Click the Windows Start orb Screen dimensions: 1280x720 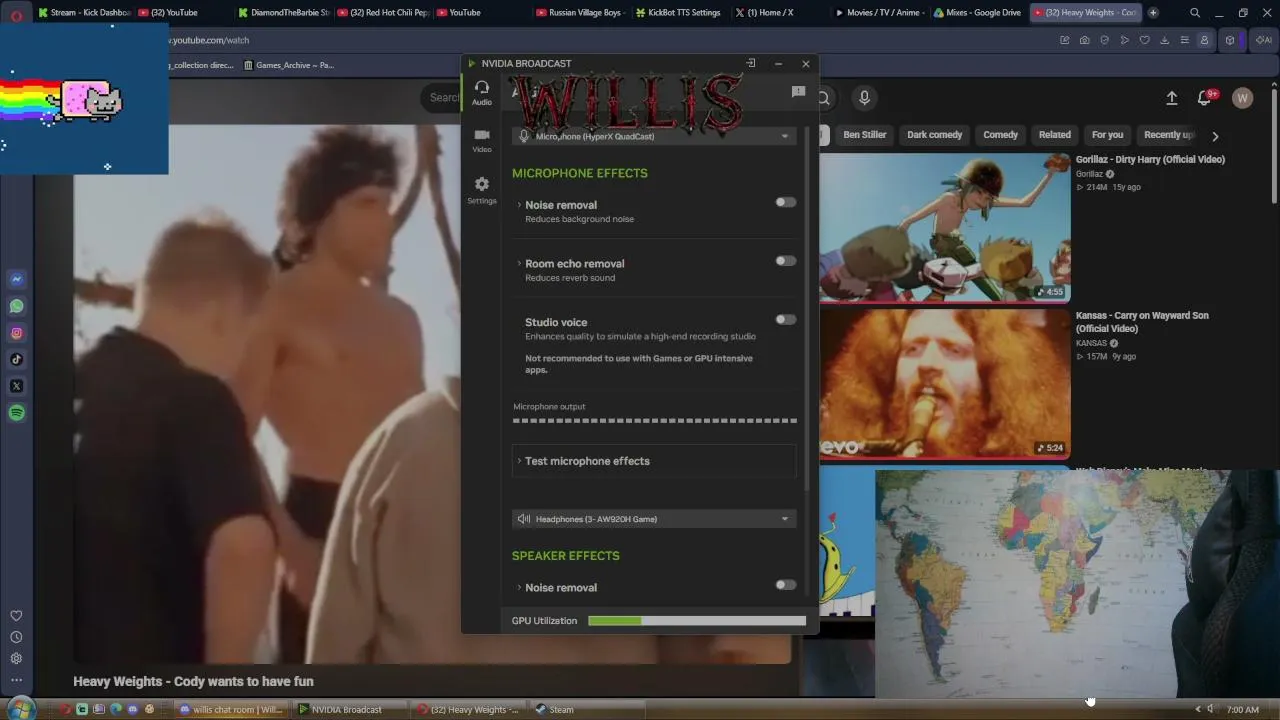click(x=21, y=709)
